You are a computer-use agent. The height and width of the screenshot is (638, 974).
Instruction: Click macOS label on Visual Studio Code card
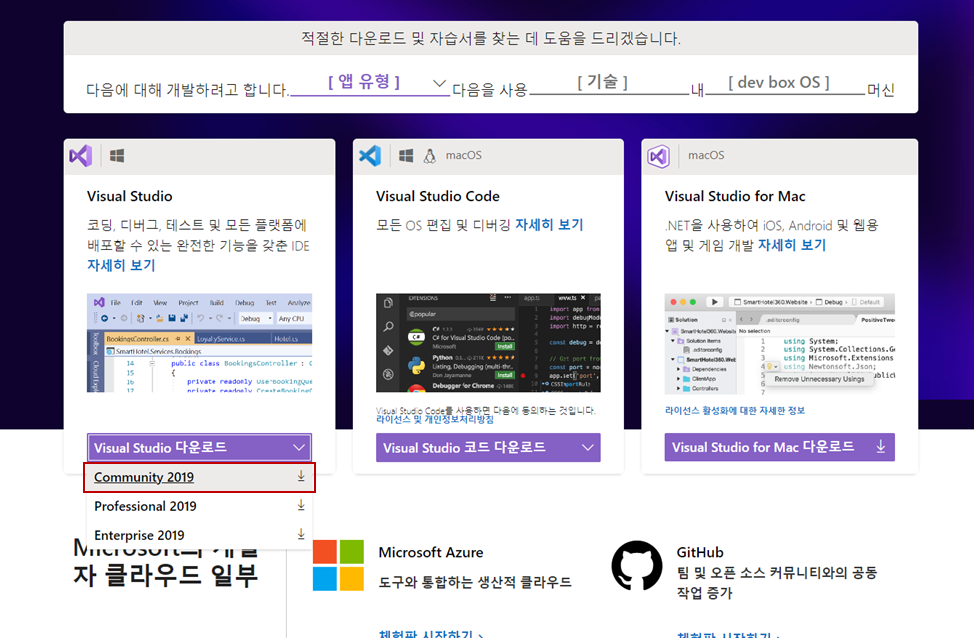tap(463, 155)
